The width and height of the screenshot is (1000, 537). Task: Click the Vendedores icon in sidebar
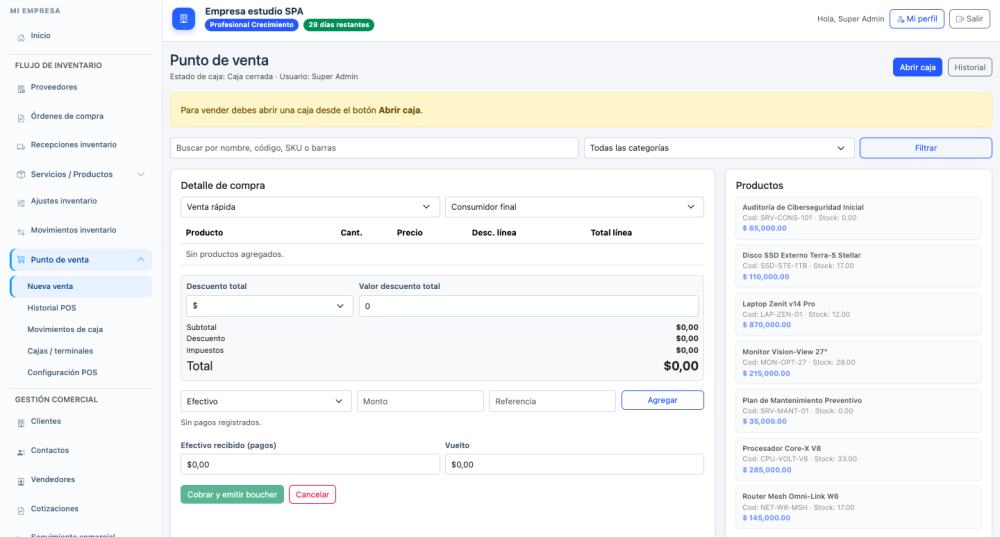(21, 481)
